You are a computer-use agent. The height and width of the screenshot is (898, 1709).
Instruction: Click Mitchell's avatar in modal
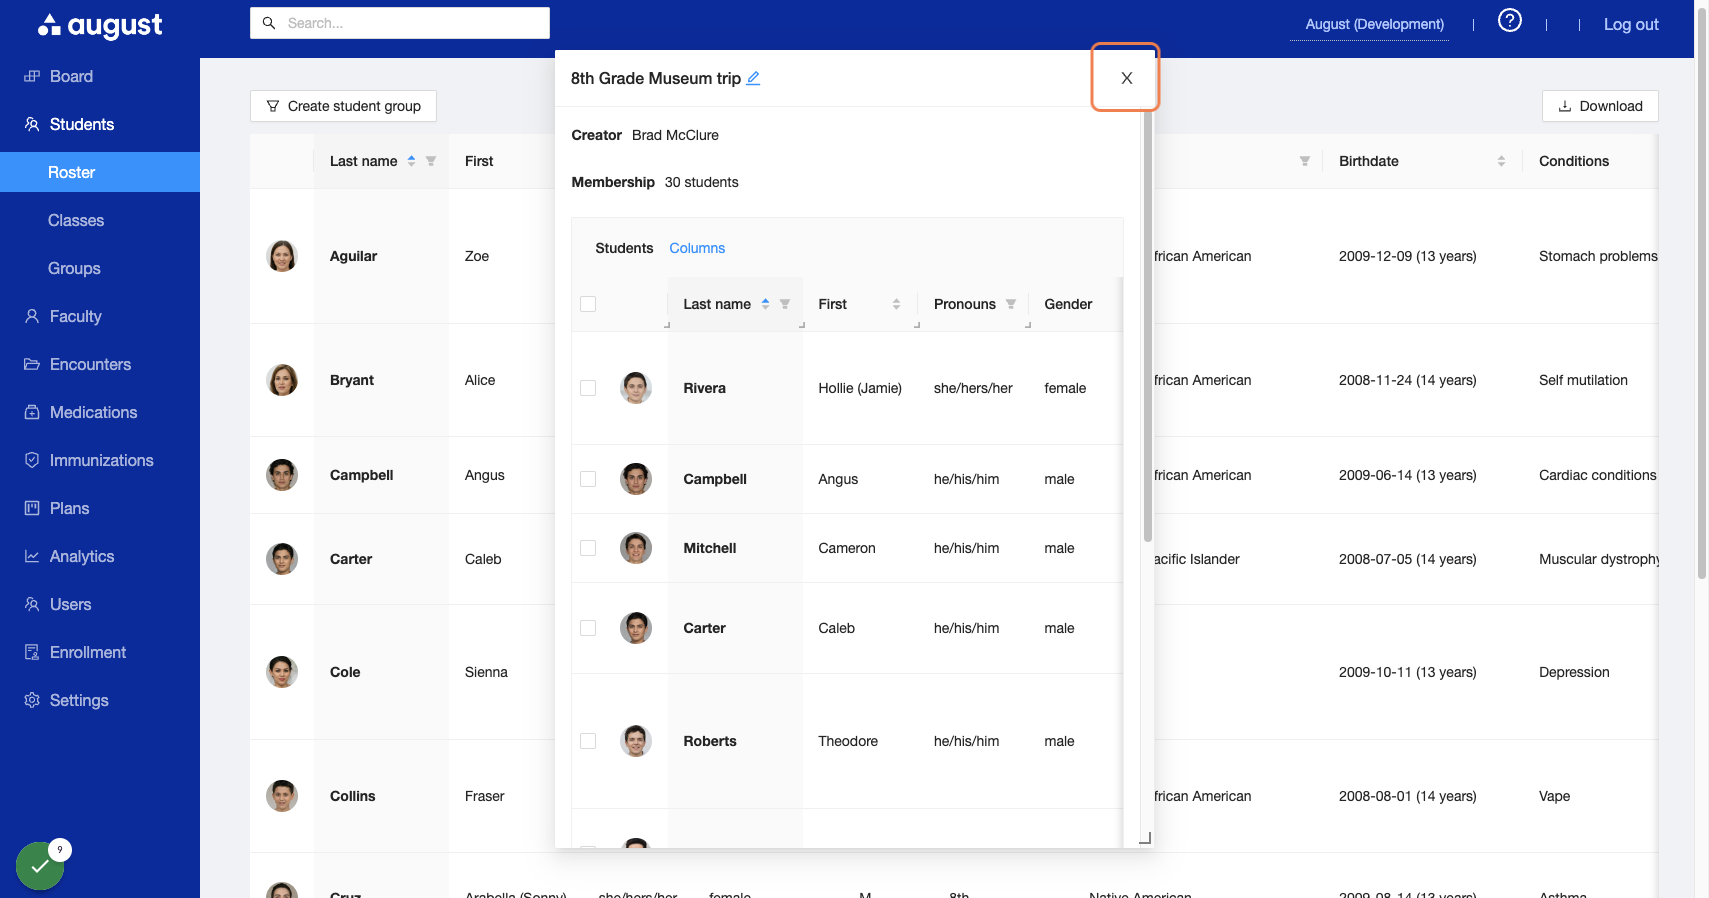pos(636,548)
